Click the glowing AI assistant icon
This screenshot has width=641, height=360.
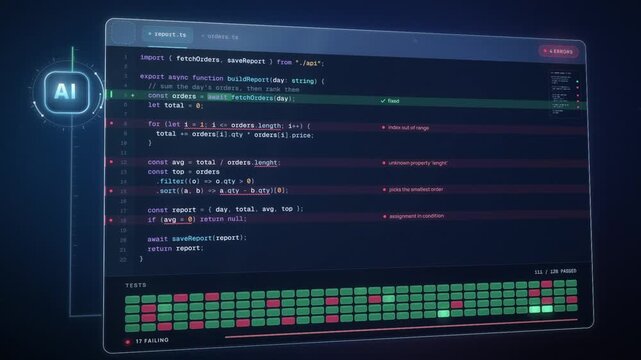[66, 92]
